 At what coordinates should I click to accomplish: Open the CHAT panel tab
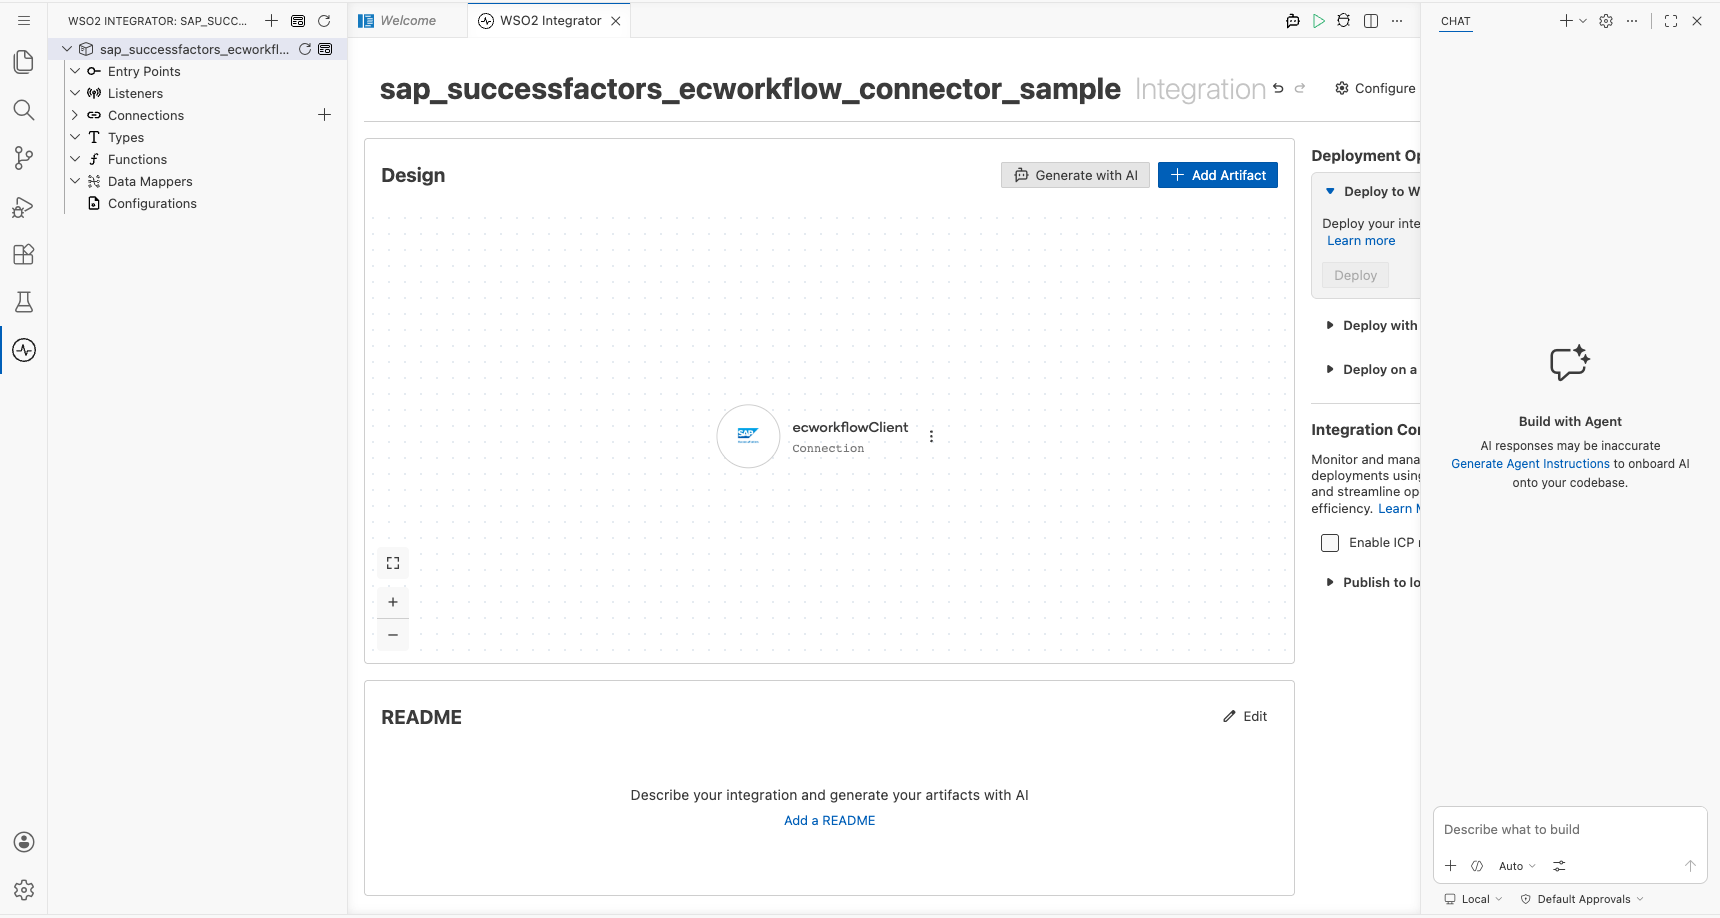(1456, 21)
